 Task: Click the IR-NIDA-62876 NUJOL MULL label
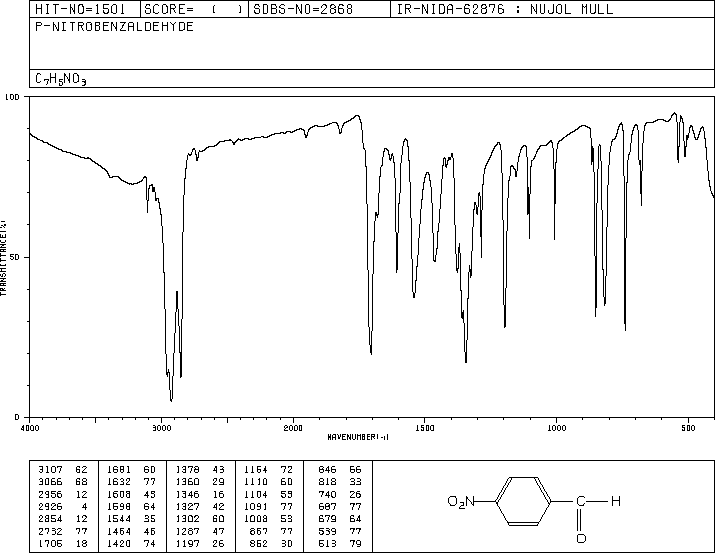click(505, 9)
